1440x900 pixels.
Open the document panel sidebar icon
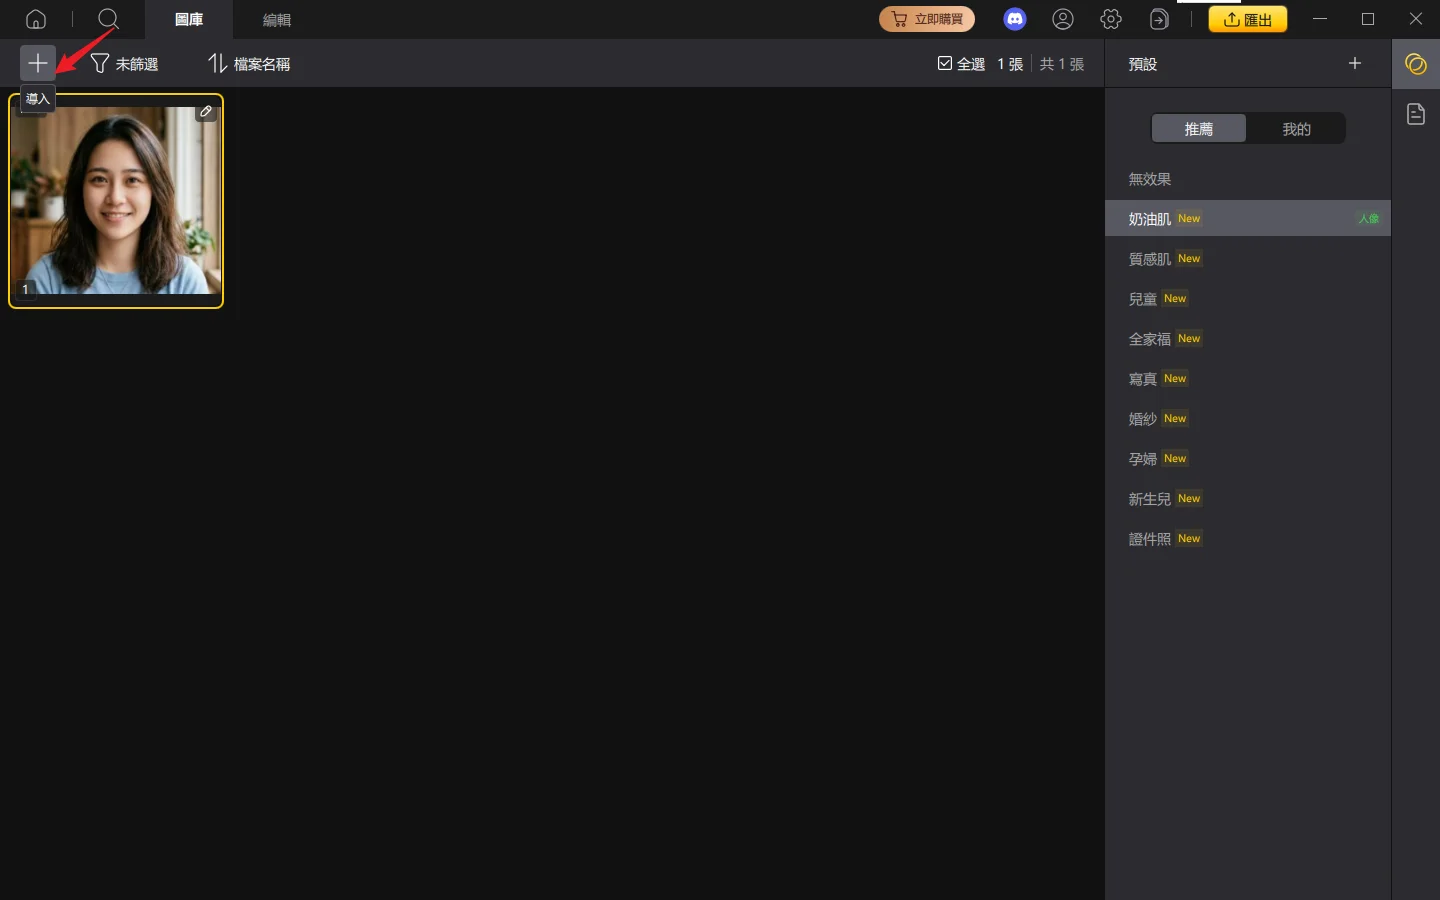1415,114
